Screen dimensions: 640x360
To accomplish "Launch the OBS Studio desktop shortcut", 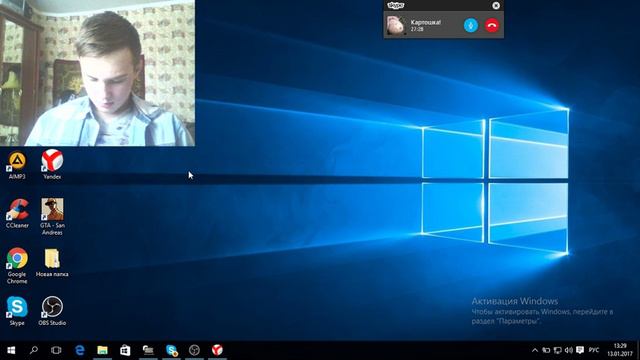I will tap(52, 311).
